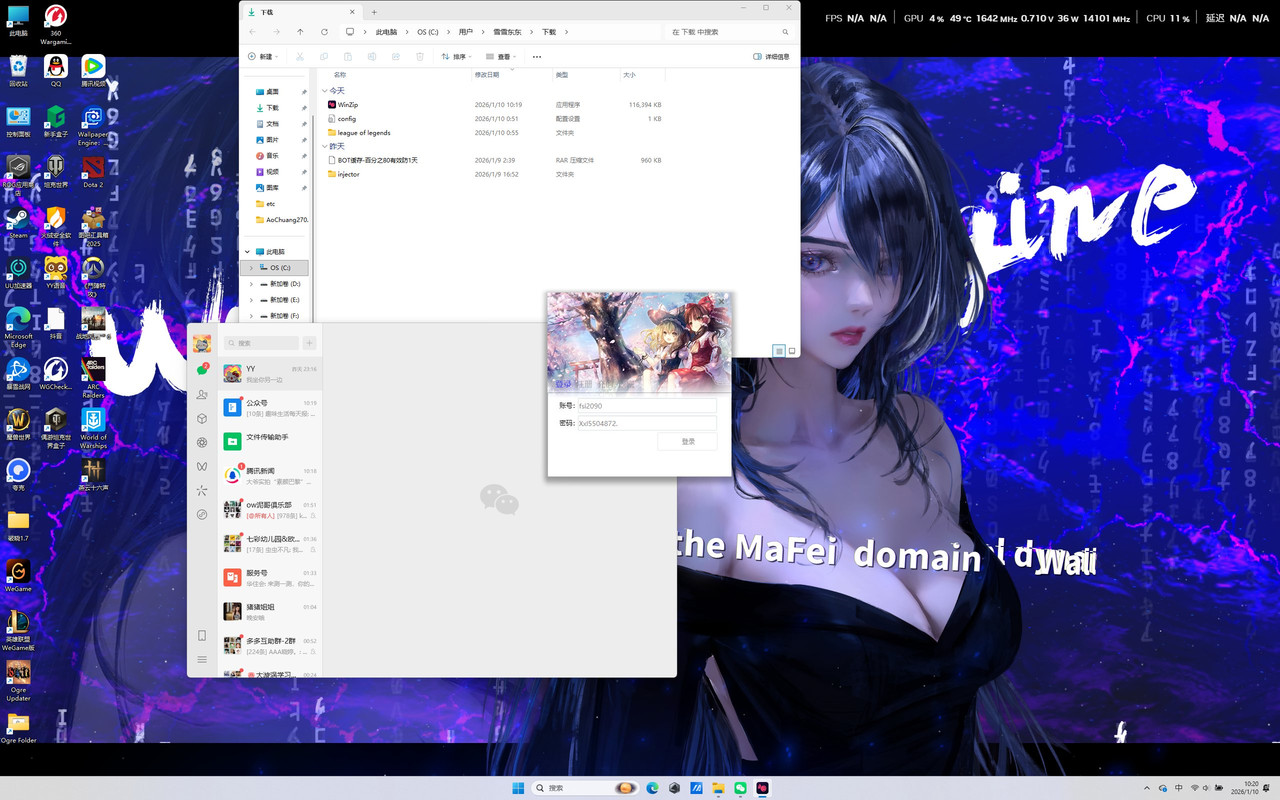Go up one folder in Explorer
Viewport: 1280px width, 800px height.
(x=300, y=32)
